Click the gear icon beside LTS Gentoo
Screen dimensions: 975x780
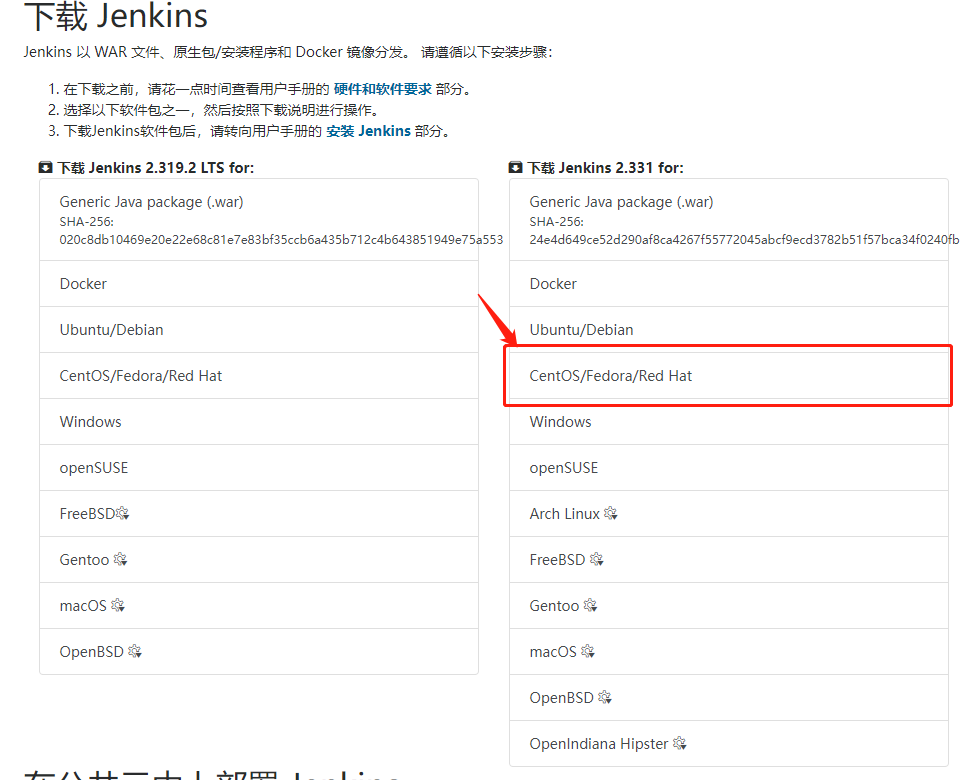pos(120,559)
